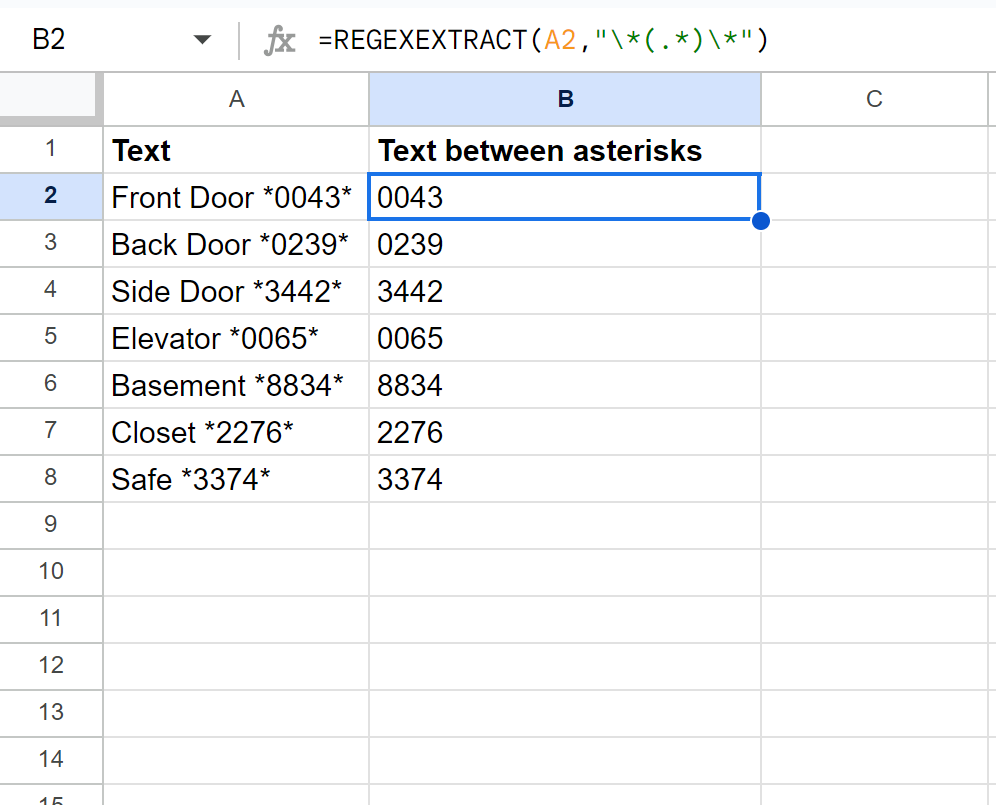996x805 pixels.
Task: Select row 10 header
Action: pos(51,572)
